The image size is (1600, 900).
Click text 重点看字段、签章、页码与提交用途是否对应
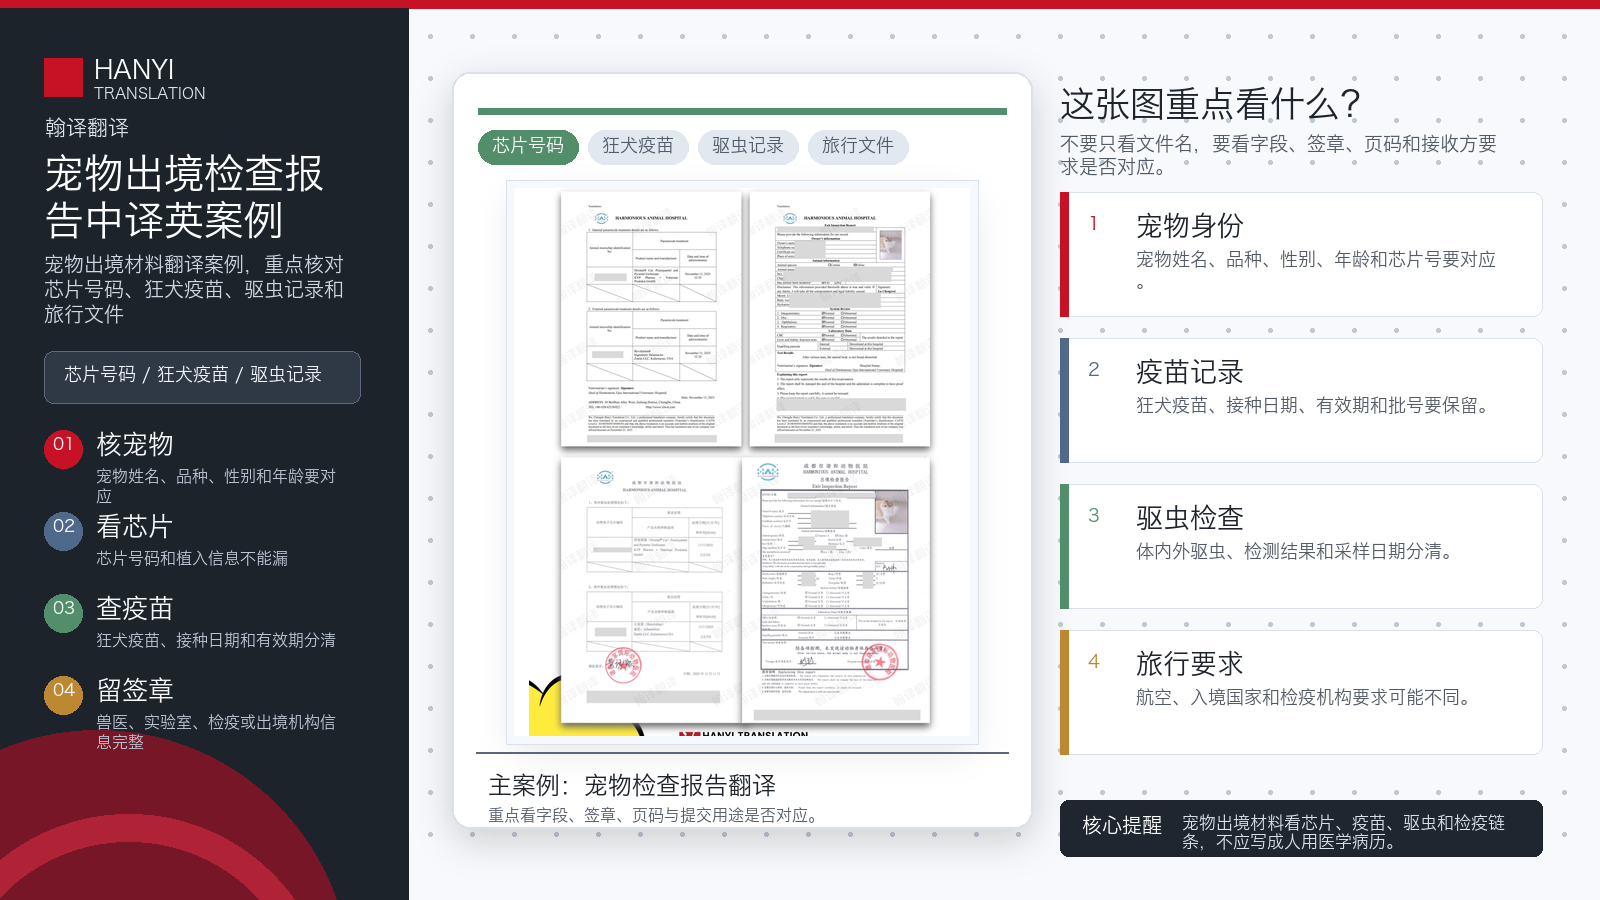652,816
